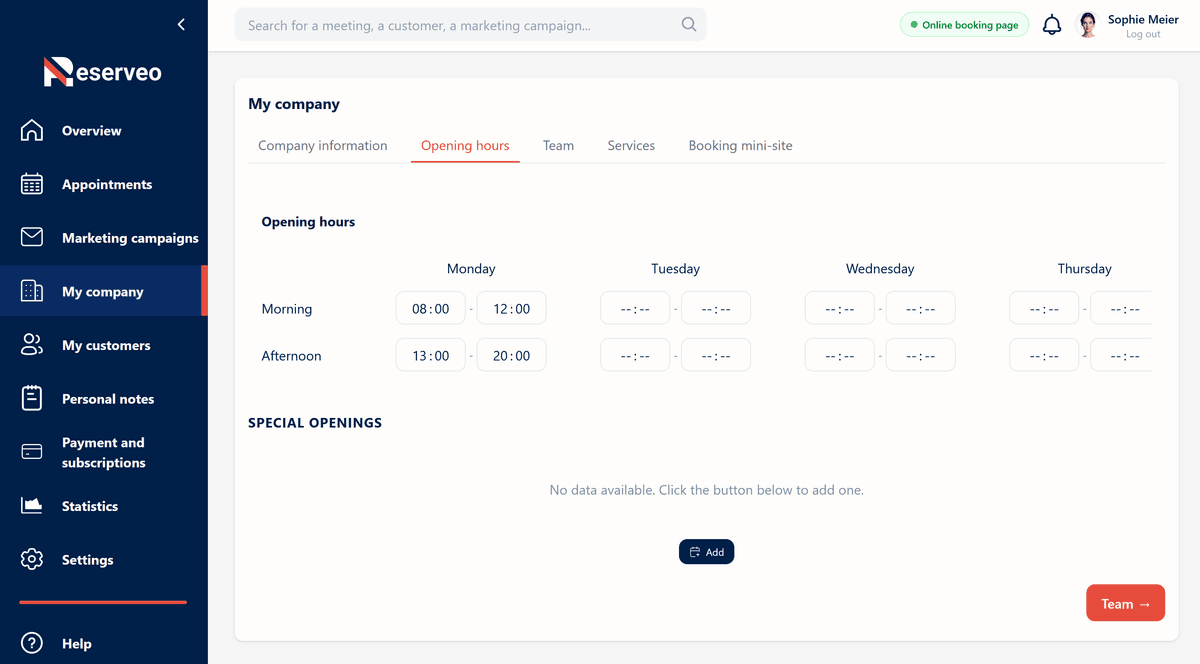The height and width of the screenshot is (664, 1200).
Task: Click the Settings gear icon
Action: tap(32, 559)
